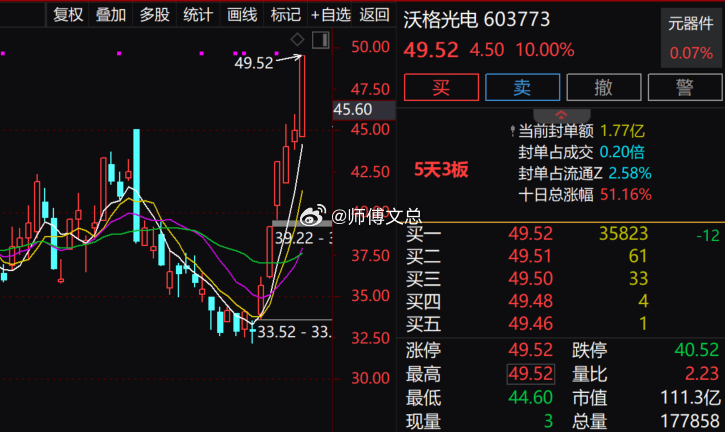This screenshot has height=432, width=725.
Task: Click the 封单占流通Z value 2.58%
Action: click(x=630, y=173)
